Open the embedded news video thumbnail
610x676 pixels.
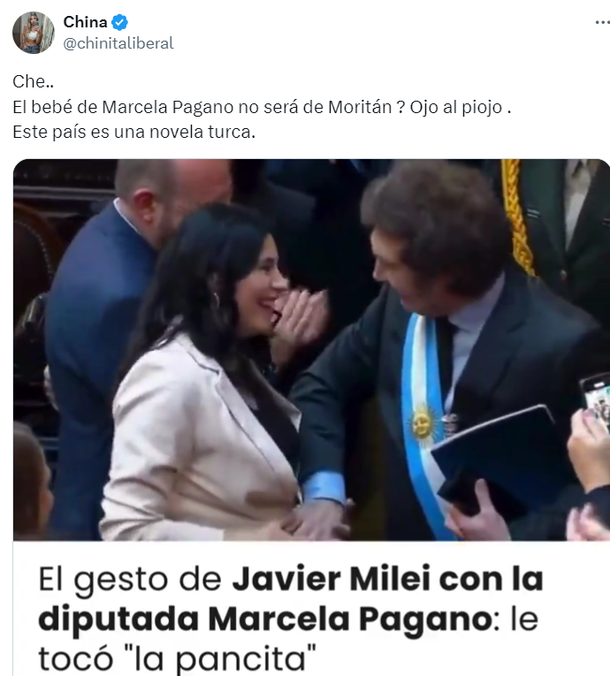tap(311, 350)
